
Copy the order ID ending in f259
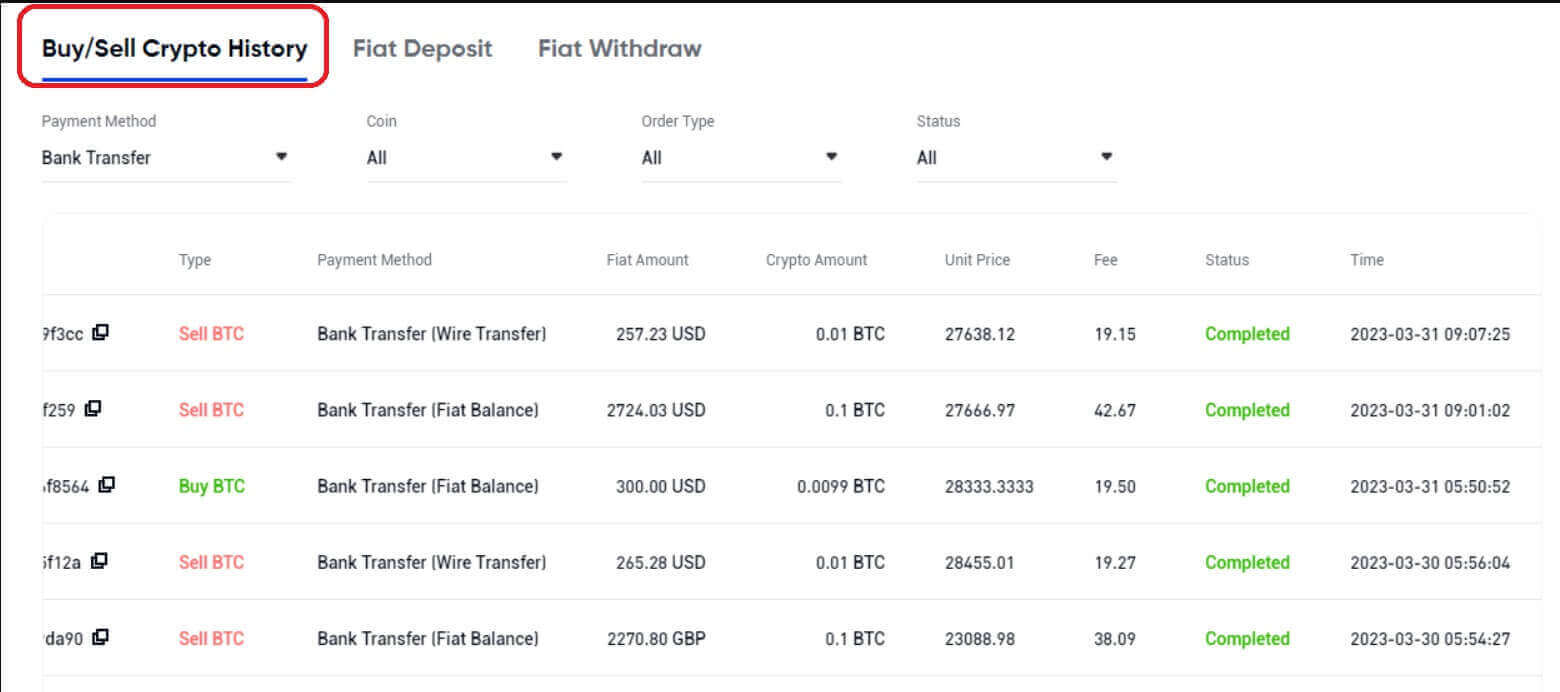[x=95, y=409]
